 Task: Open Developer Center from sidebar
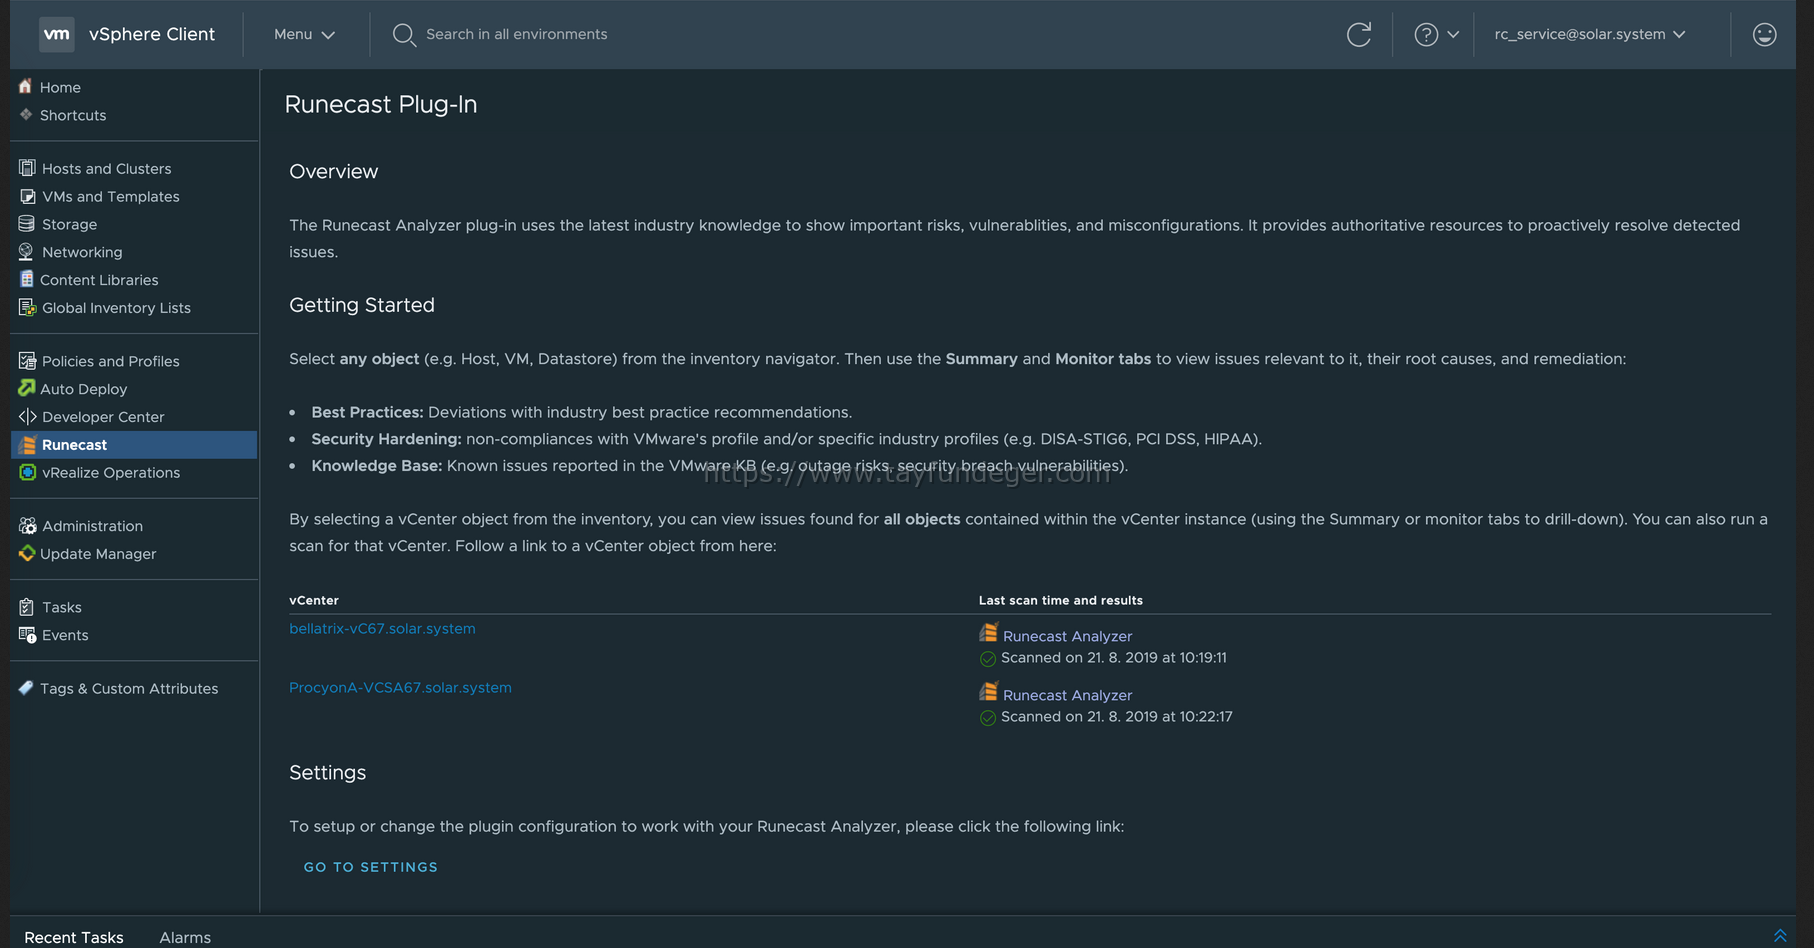[103, 417]
